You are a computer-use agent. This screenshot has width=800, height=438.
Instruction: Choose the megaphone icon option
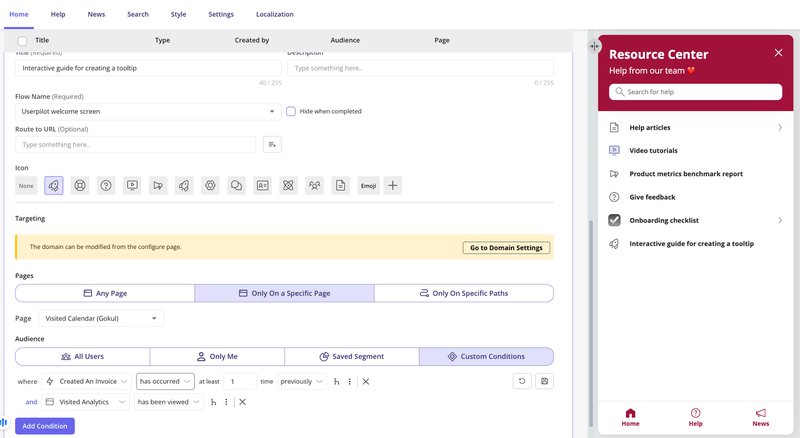pyautogui.click(x=158, y=185)
